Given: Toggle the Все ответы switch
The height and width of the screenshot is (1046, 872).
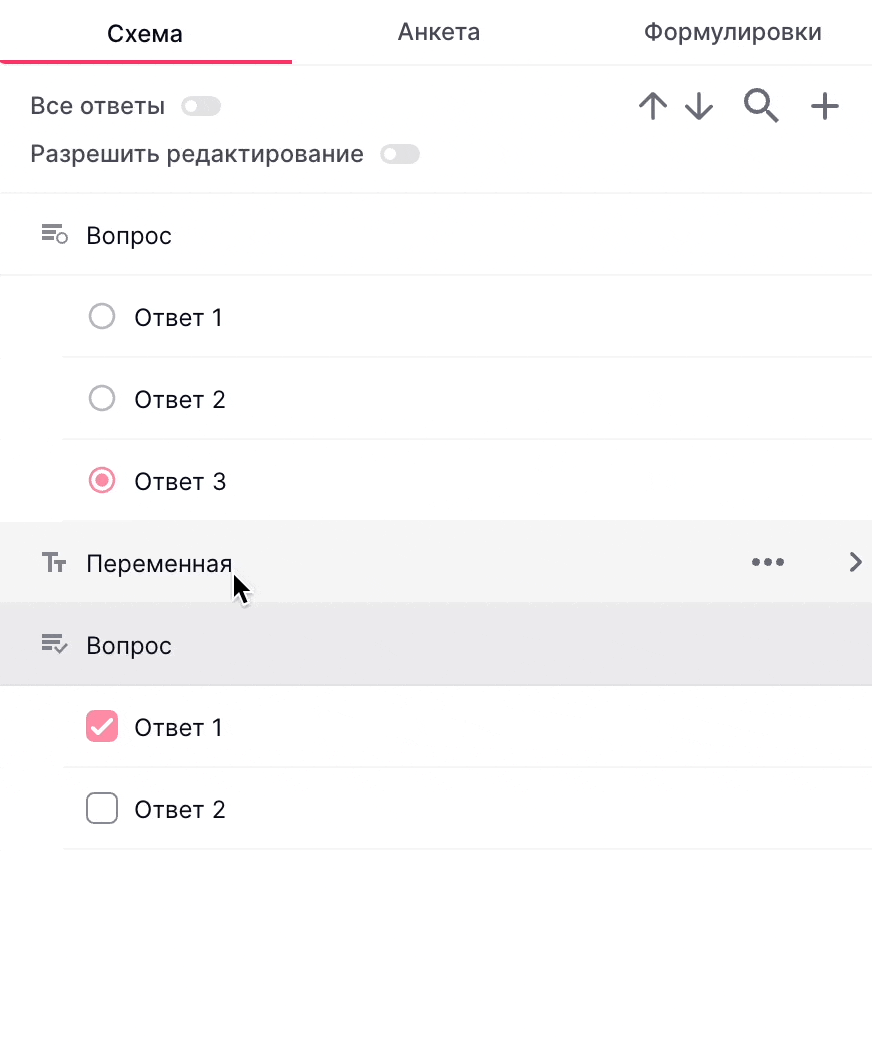Looking at the screenshot, I should point(200,106).
